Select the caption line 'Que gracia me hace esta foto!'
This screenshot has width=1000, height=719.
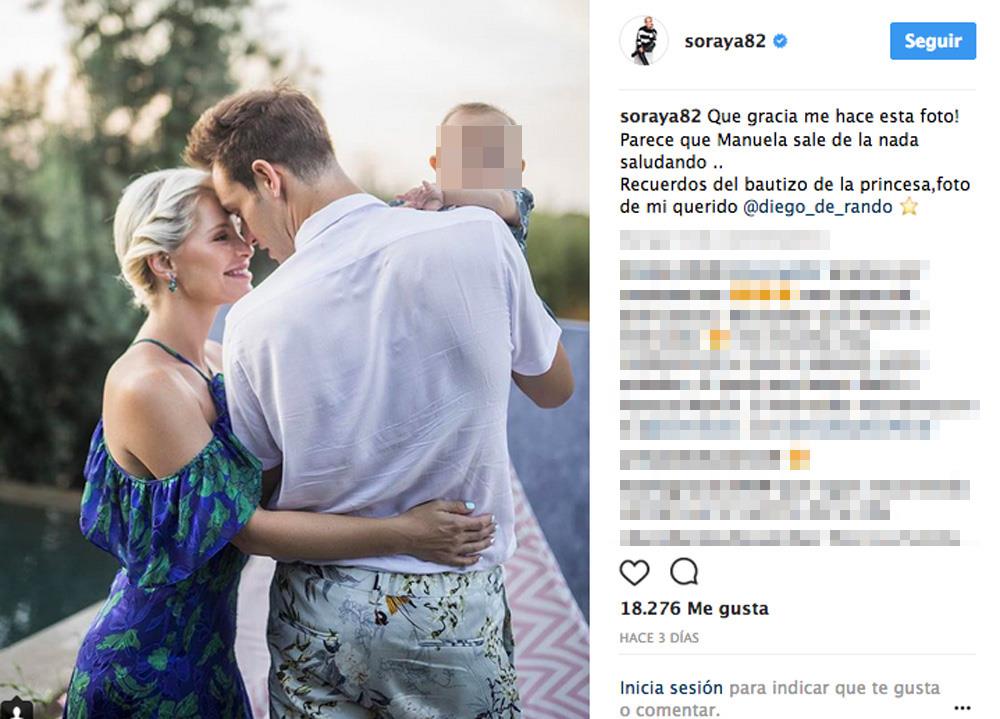(x=833, y=117)
